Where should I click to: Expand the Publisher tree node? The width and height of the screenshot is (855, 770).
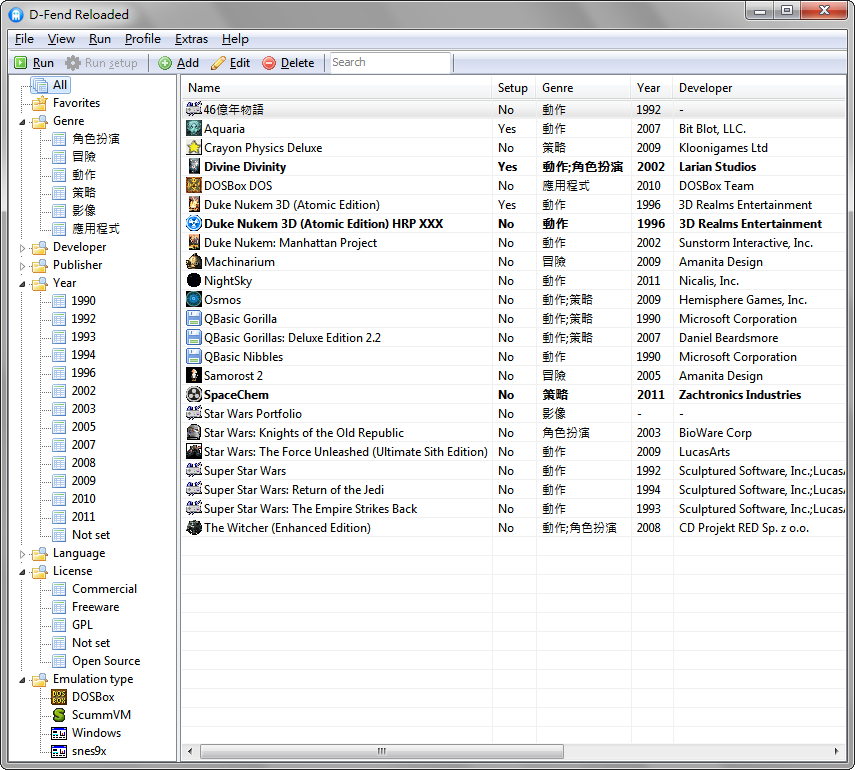(x=22, y=266)
